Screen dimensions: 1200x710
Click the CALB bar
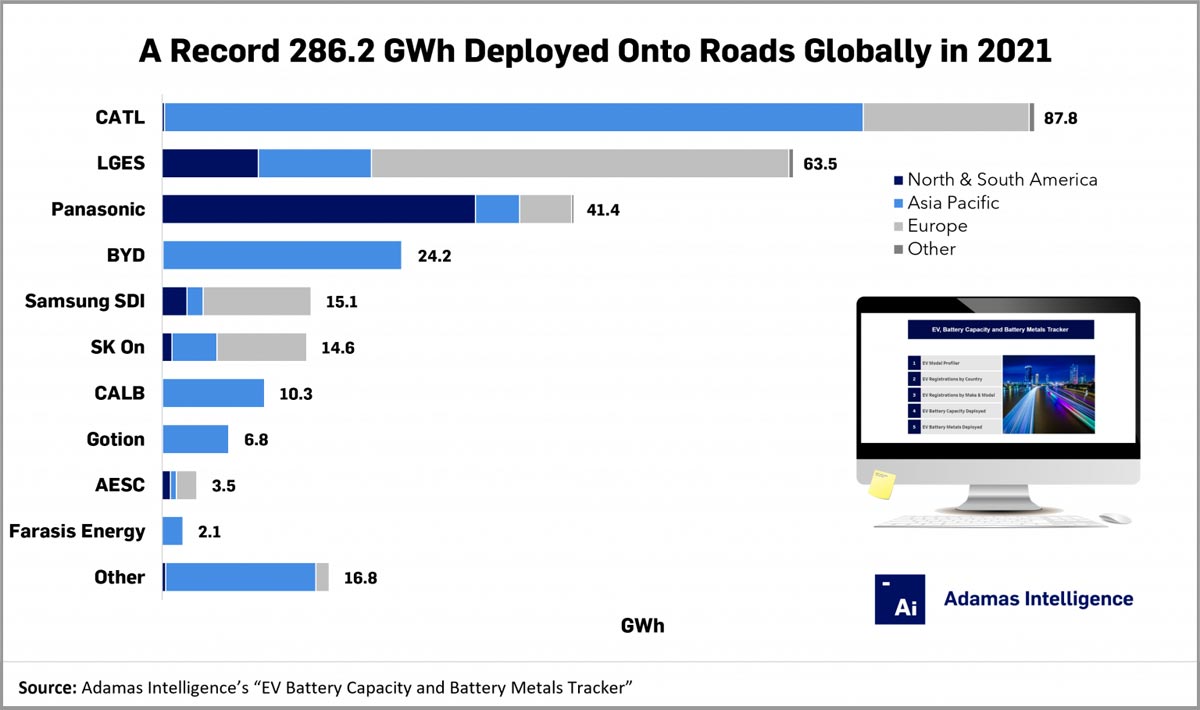click(213, 393)
